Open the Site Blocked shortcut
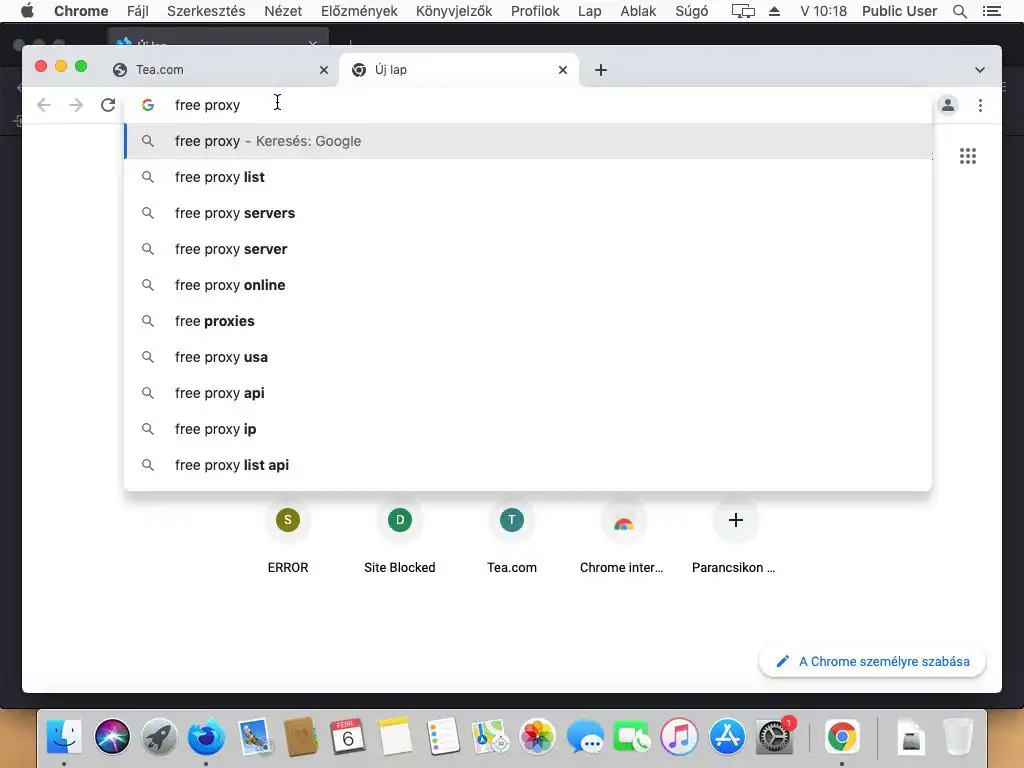The width and height of the screenshot is (1024, 768). [400, 536]
